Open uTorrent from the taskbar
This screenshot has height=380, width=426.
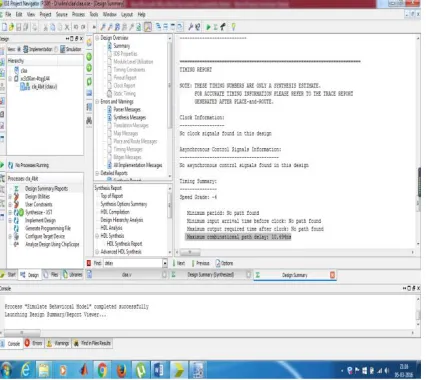(x=140, y=370)
